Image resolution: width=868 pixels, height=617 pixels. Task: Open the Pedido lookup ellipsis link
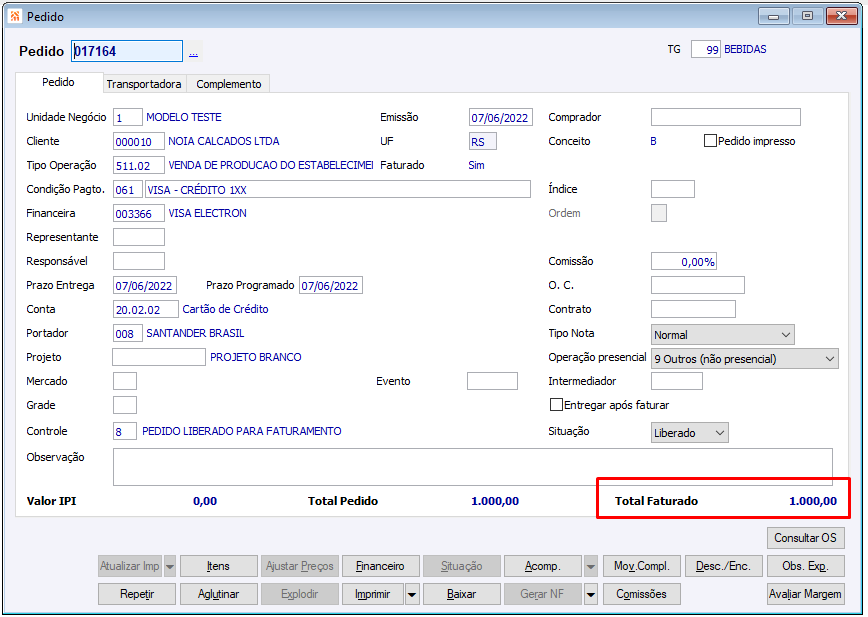click(193, 52)
